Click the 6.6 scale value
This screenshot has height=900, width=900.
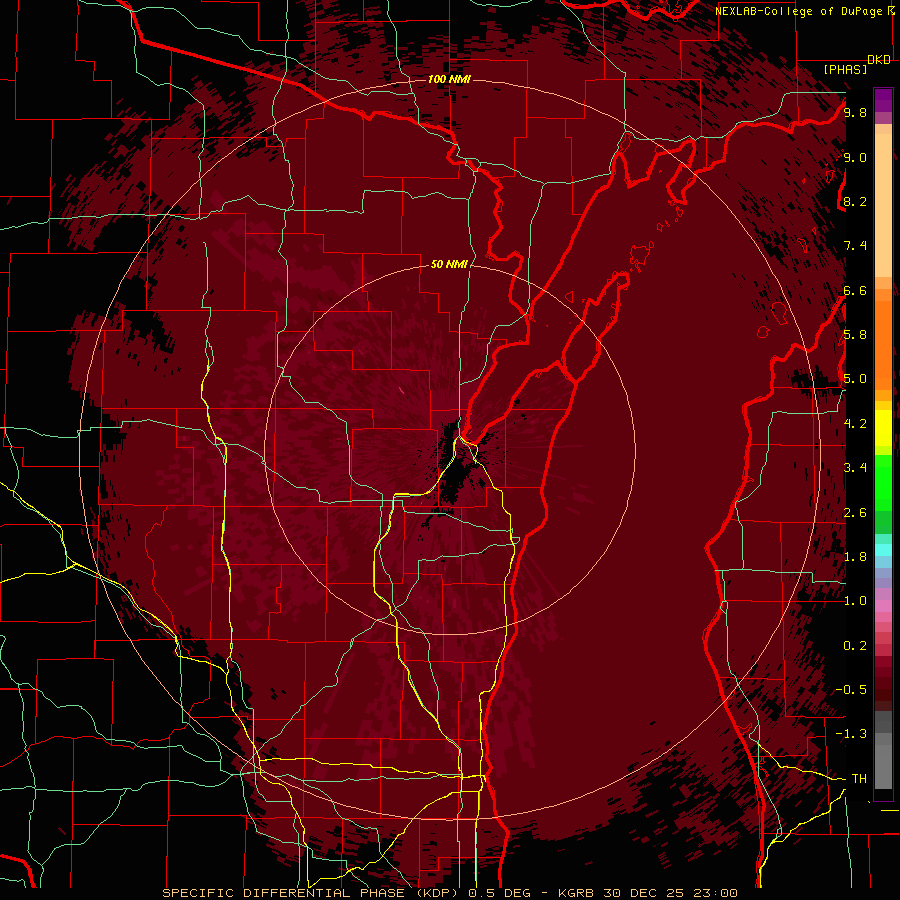pyautogui.click(x=855, y=290)
